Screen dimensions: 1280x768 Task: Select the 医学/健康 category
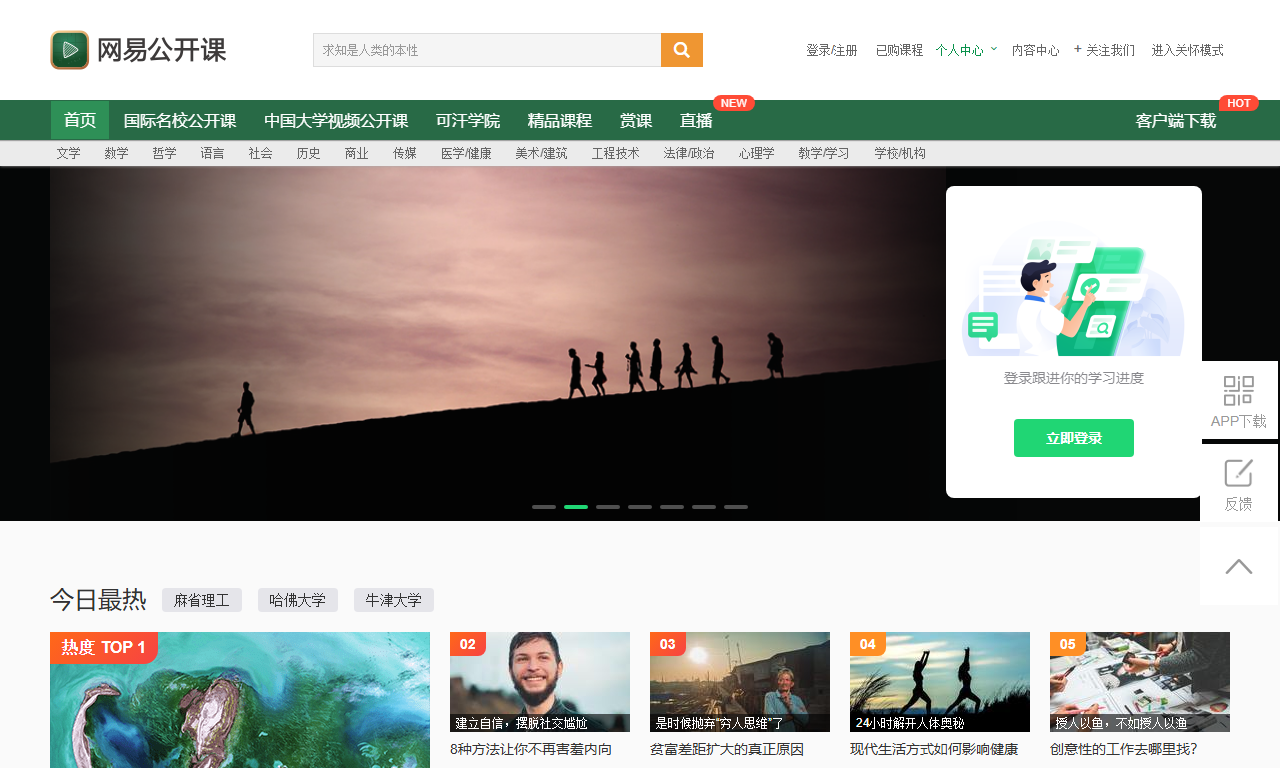[x=466, y=153]
